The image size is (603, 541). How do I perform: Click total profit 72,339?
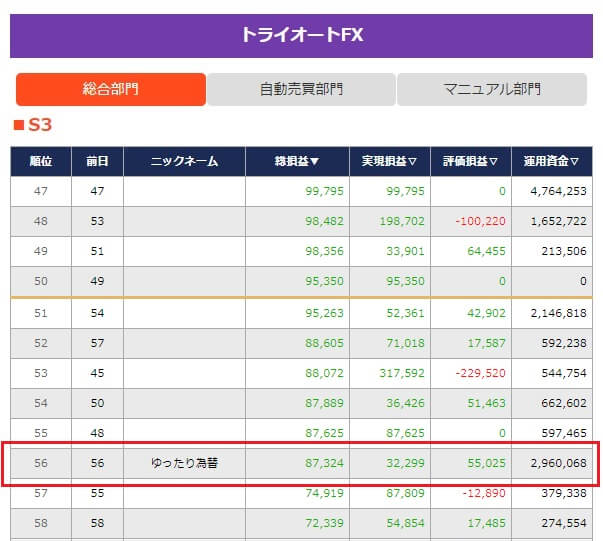(324, 523)
